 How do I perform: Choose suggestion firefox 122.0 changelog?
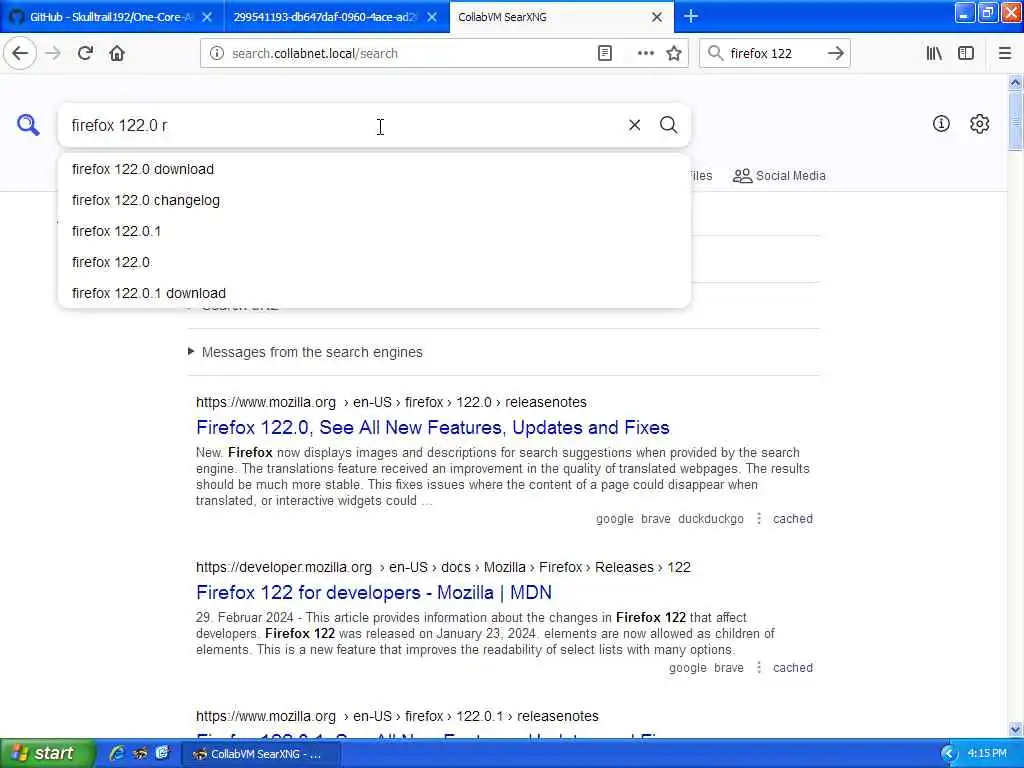[x=374, y=200]
